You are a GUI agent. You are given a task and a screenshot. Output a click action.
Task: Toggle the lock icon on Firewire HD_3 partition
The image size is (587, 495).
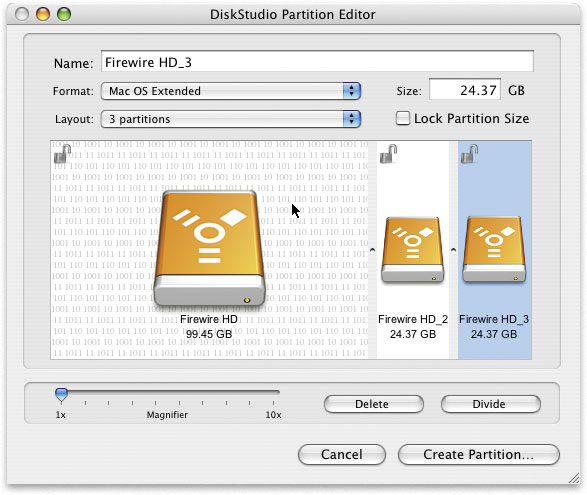tap(469, 154)
